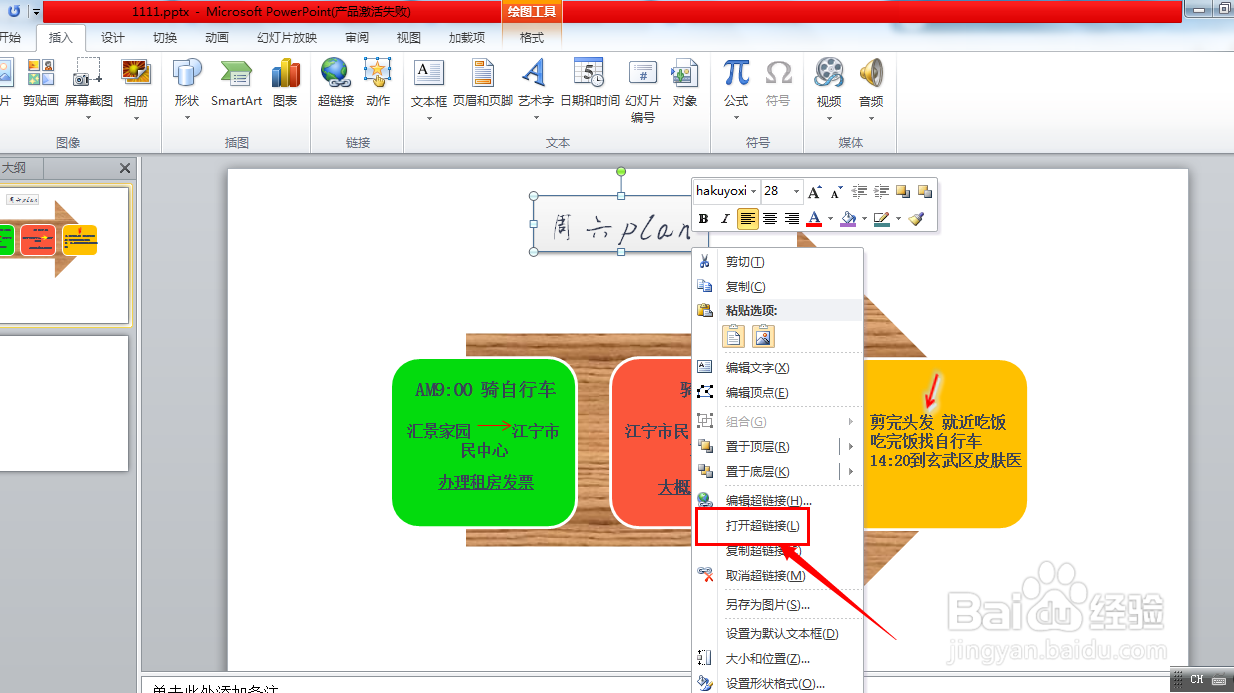Choose Cut (剪切) in context menu

778,262
